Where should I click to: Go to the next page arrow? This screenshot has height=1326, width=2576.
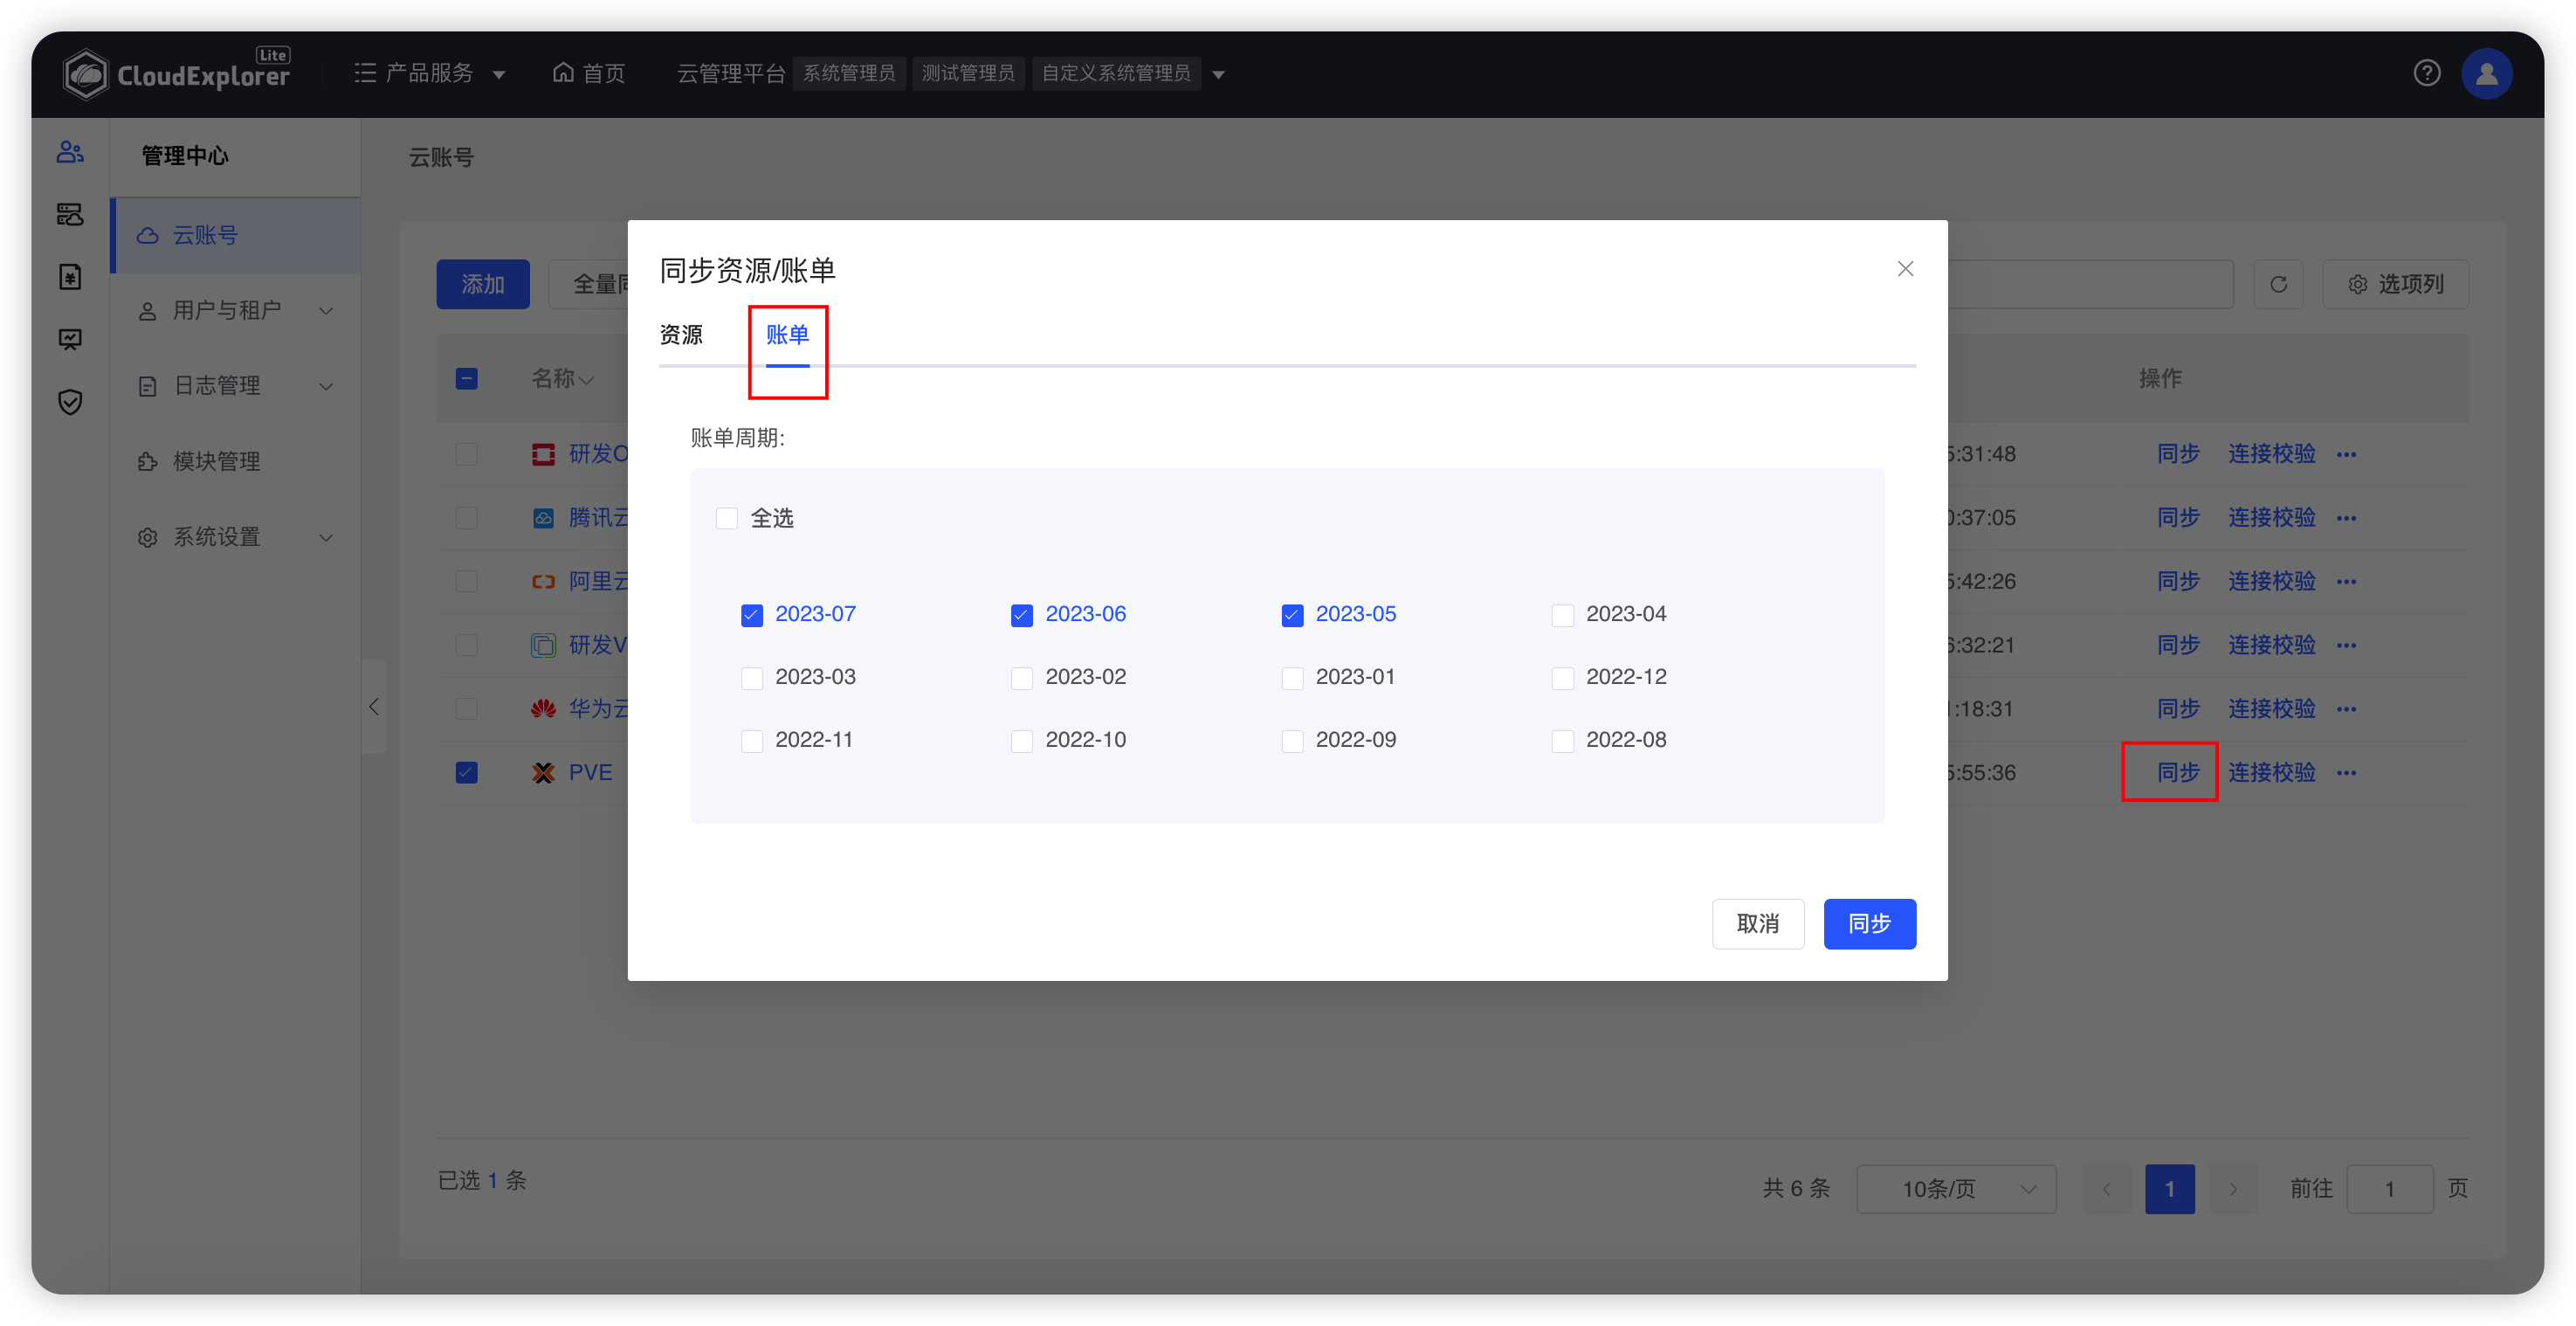[x=2233, y=1189]
